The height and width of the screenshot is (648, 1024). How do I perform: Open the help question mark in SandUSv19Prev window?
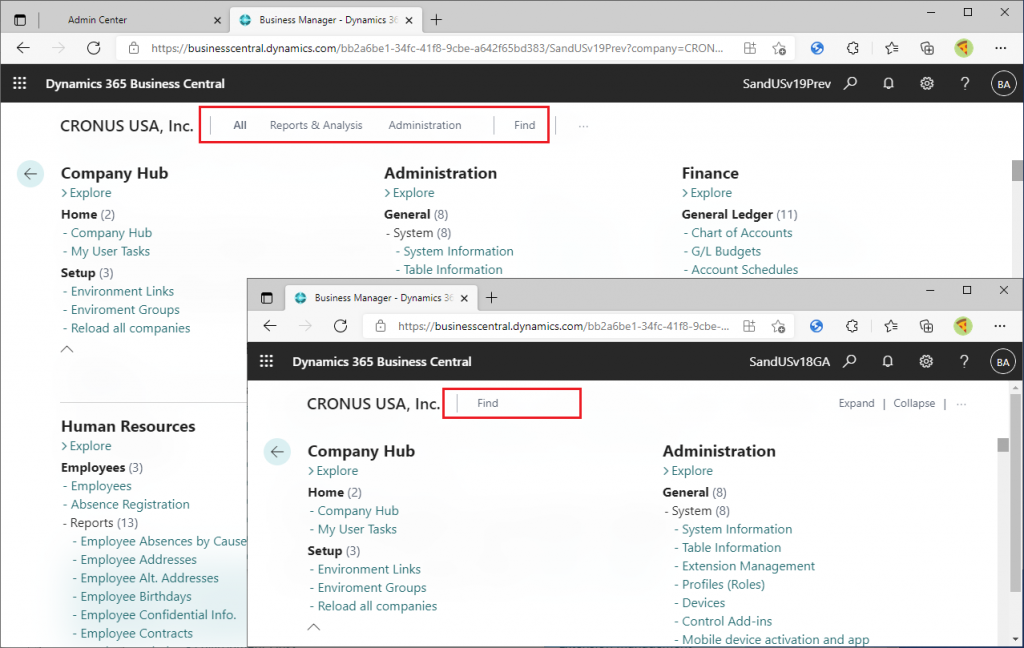[x=965, y=84]
